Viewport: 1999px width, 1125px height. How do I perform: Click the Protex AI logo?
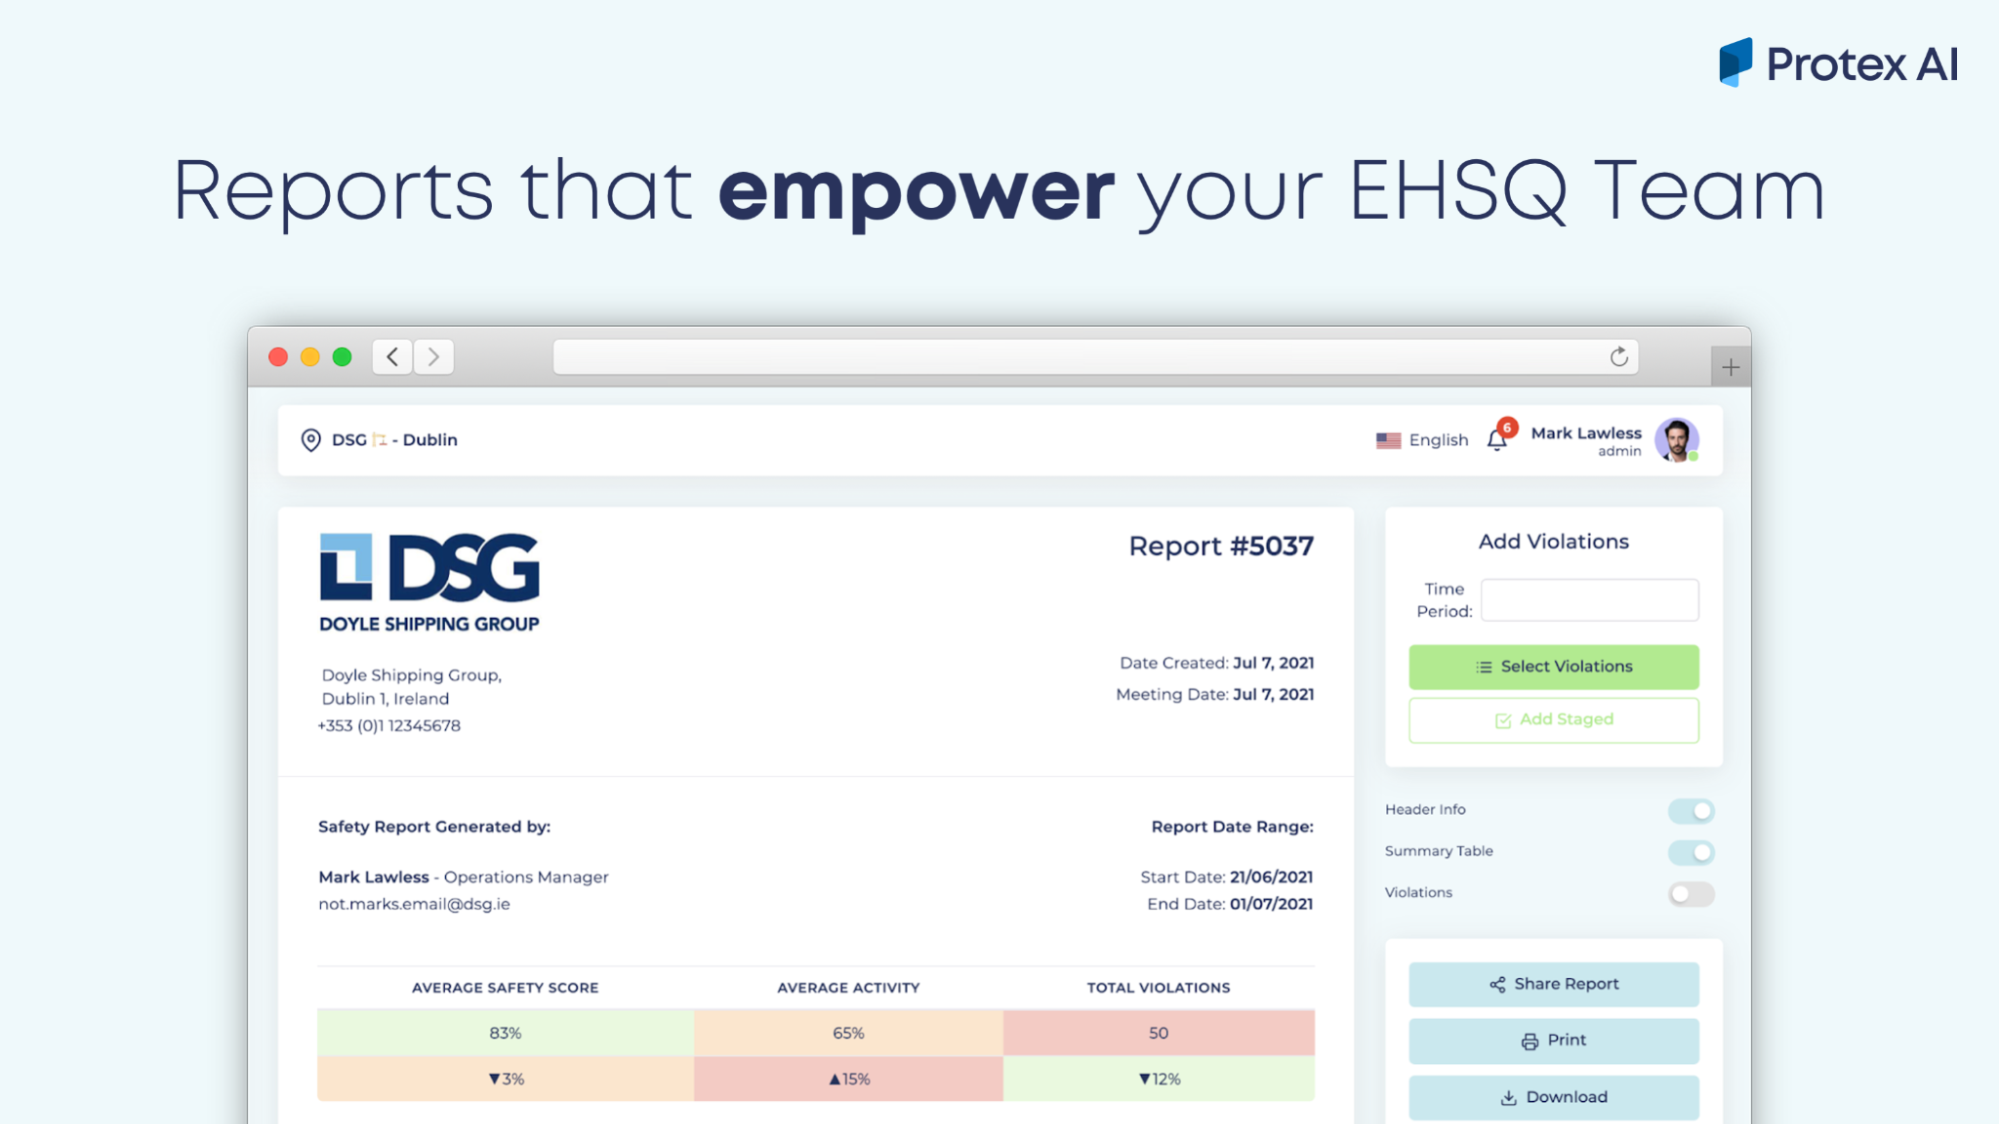[x=1838, y=64]
